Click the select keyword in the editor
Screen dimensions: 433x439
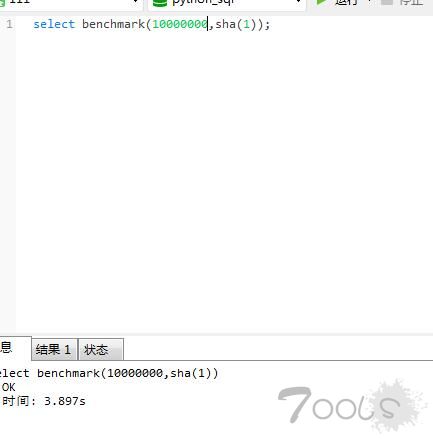(54, 24)
